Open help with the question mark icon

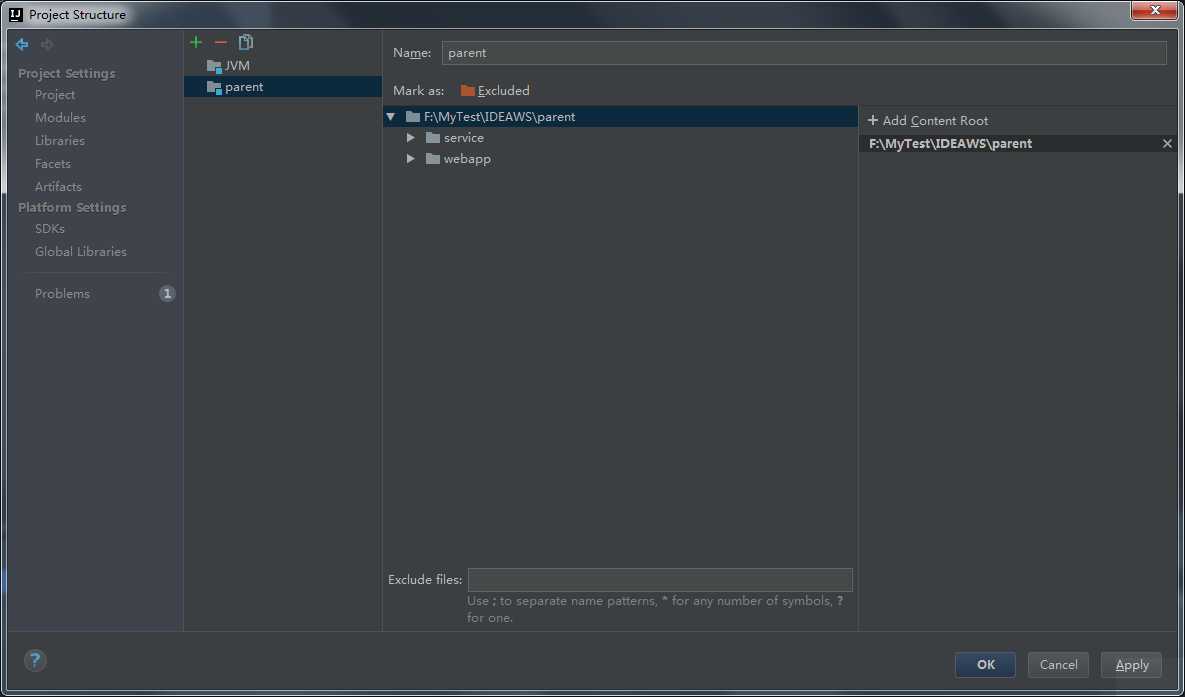point(35,661)
